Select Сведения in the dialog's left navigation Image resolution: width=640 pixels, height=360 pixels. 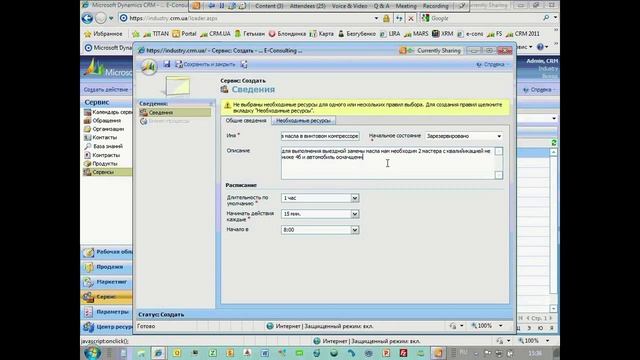coord(175,113)
